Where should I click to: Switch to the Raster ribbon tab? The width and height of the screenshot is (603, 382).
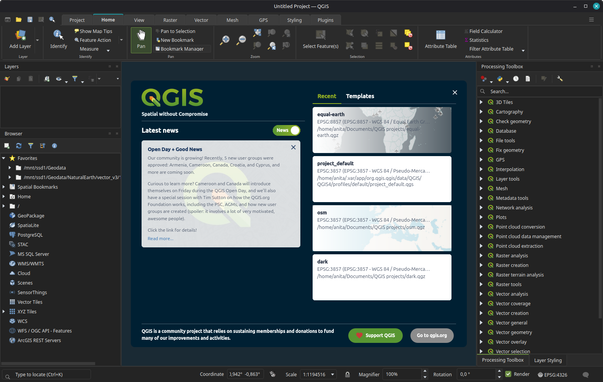click(170, 20)
